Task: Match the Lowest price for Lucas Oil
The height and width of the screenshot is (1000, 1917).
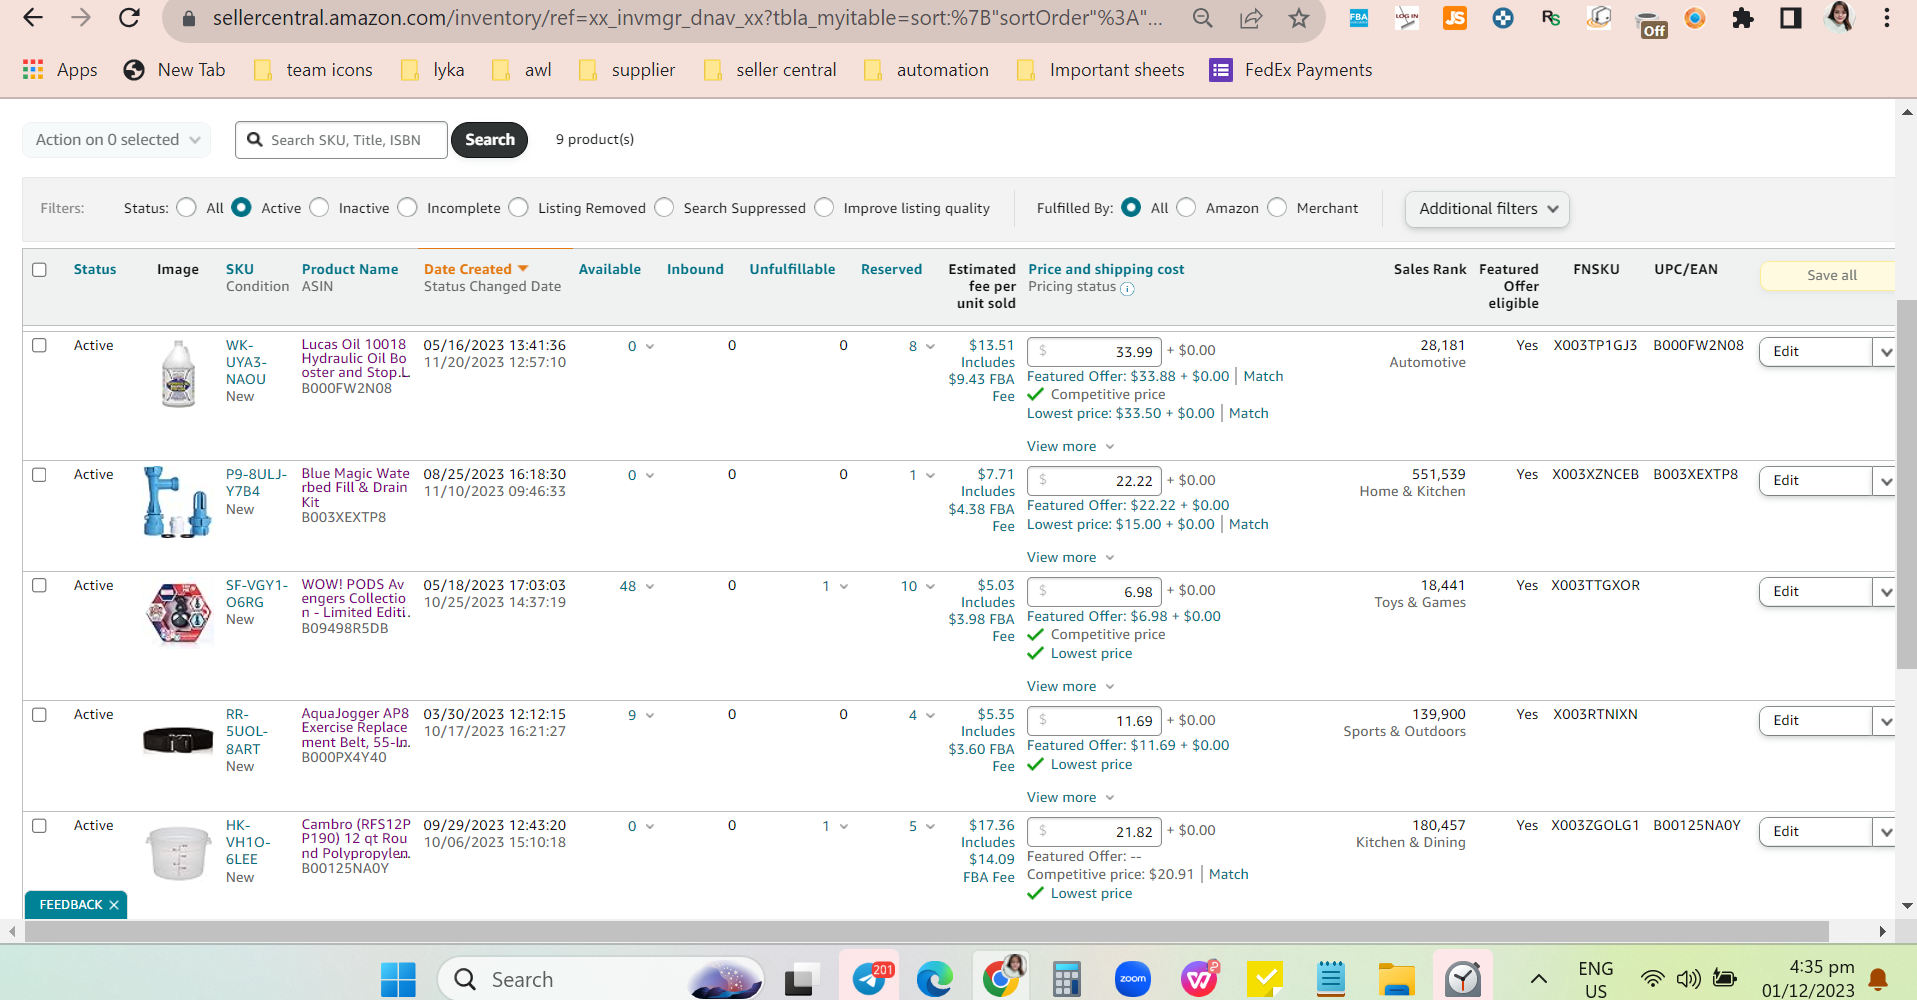Action: click(x=1248, y=414)
